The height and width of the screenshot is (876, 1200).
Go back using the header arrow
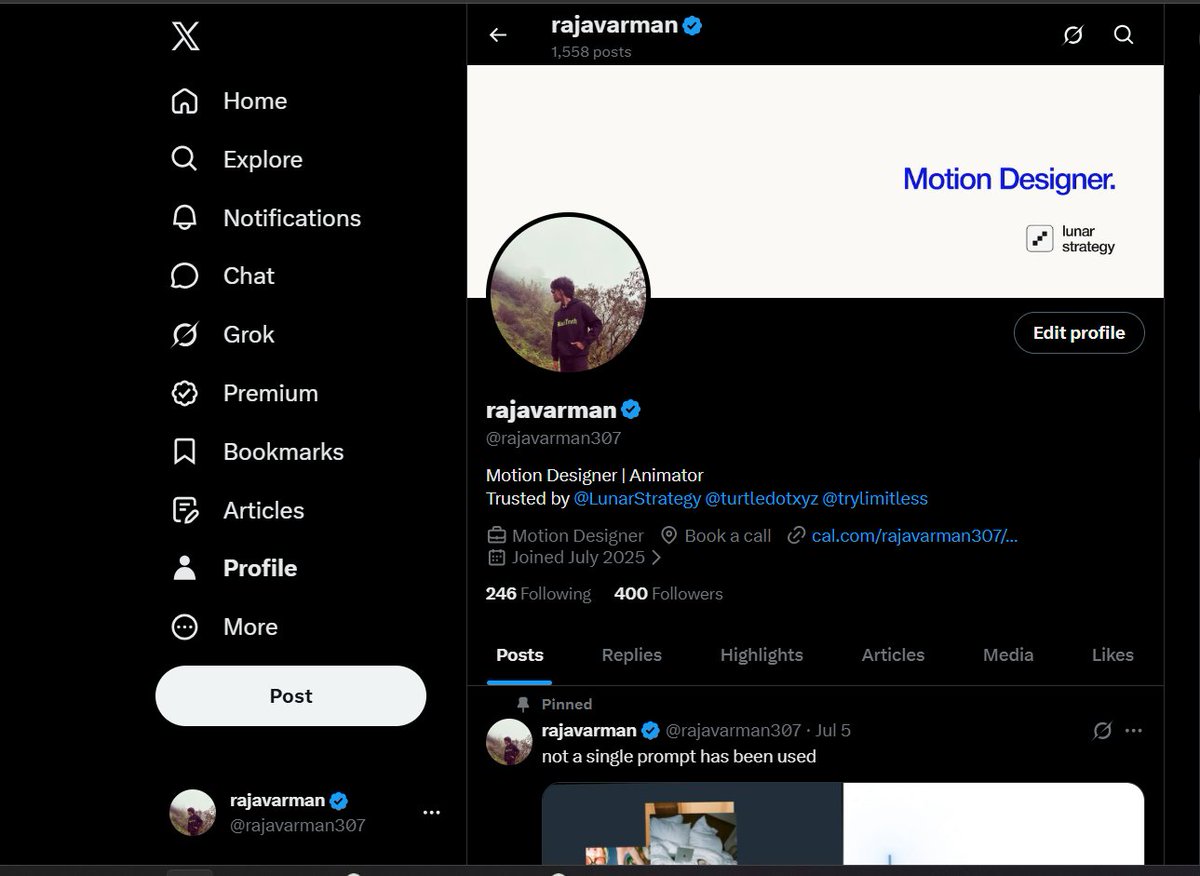click(498, 35)
